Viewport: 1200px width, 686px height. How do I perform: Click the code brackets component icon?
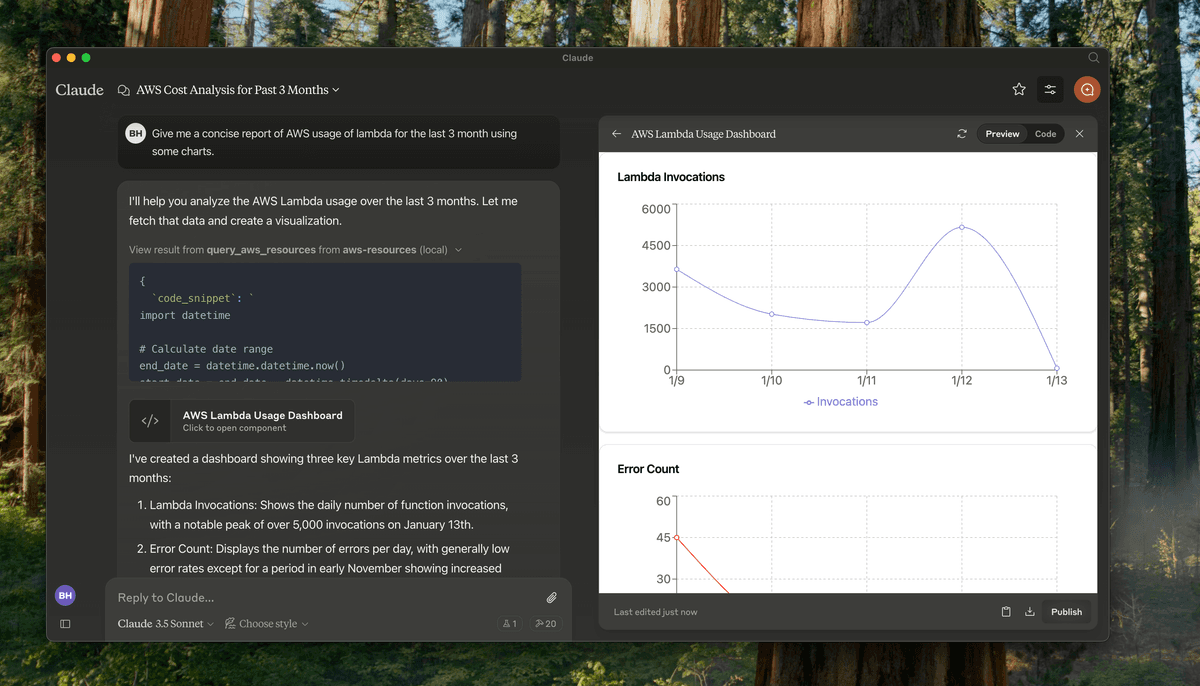(150, 421)
